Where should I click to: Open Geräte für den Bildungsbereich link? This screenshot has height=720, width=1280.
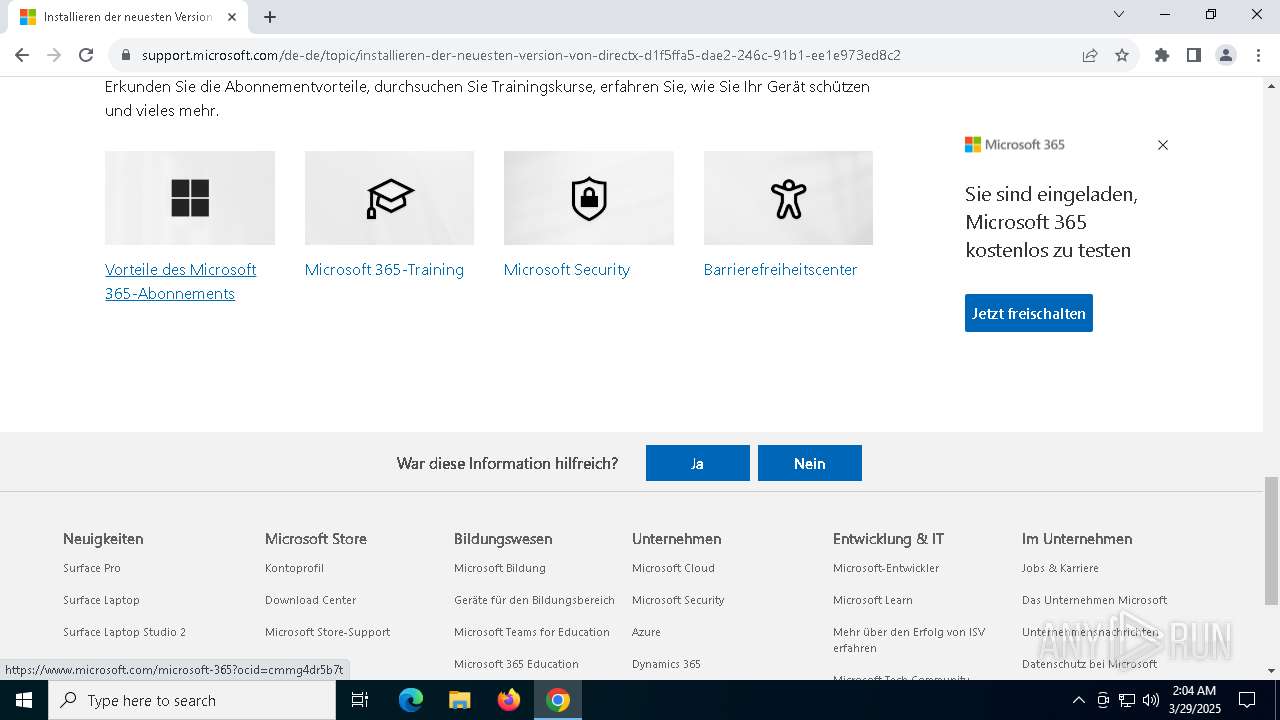coord(534,600)
